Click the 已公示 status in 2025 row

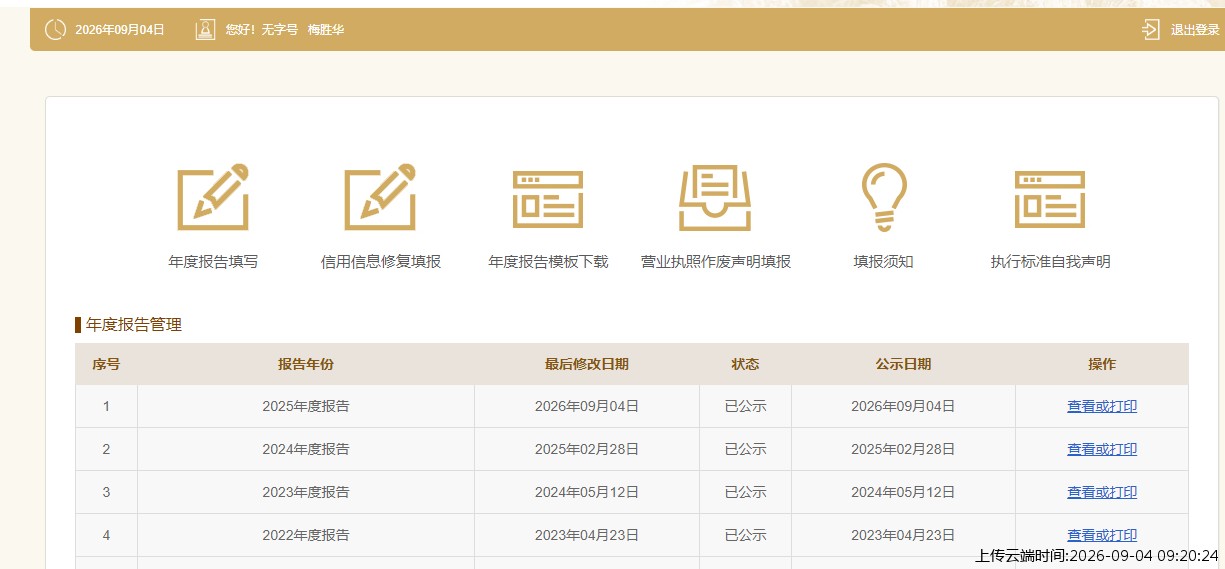(x=745, y=407)
